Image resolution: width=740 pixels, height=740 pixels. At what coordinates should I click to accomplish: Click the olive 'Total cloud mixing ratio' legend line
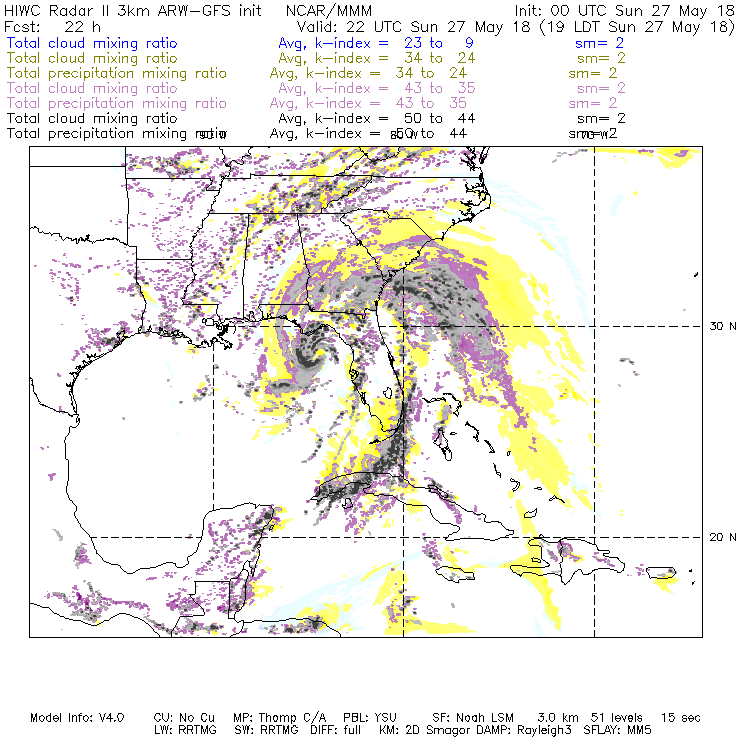(92, 59)
